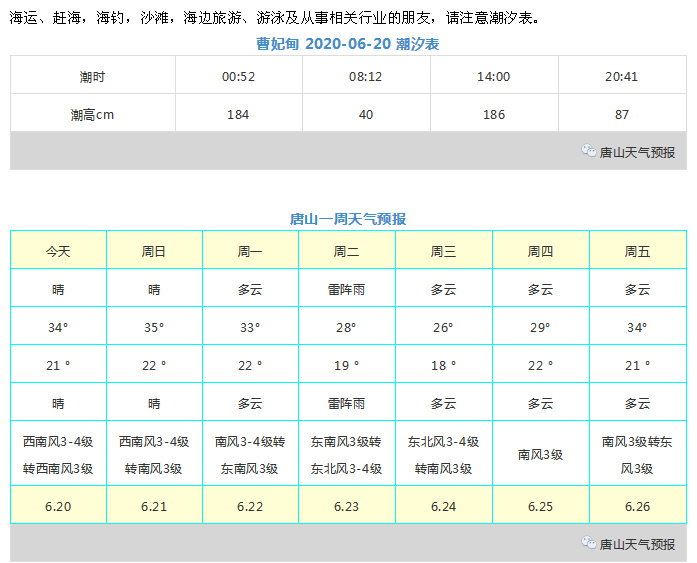This screenshot has width=697, height=563.
Task: Select the 潮高cm row label
Action: tap(93, 114)
